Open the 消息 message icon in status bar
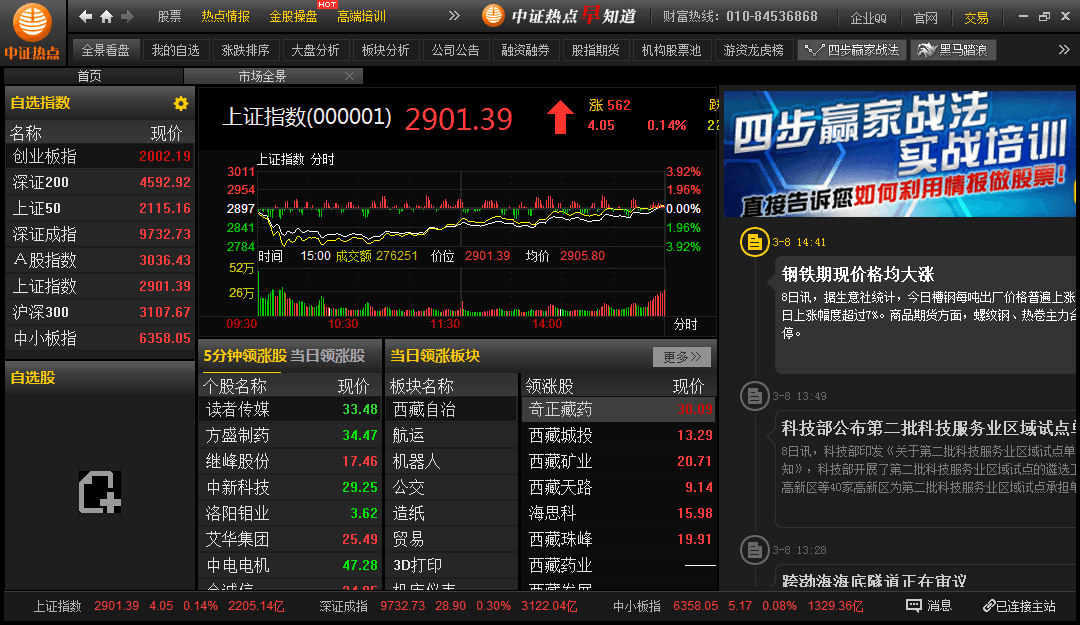The width and height of the screenshot is (1080, 625). (914, 606)
